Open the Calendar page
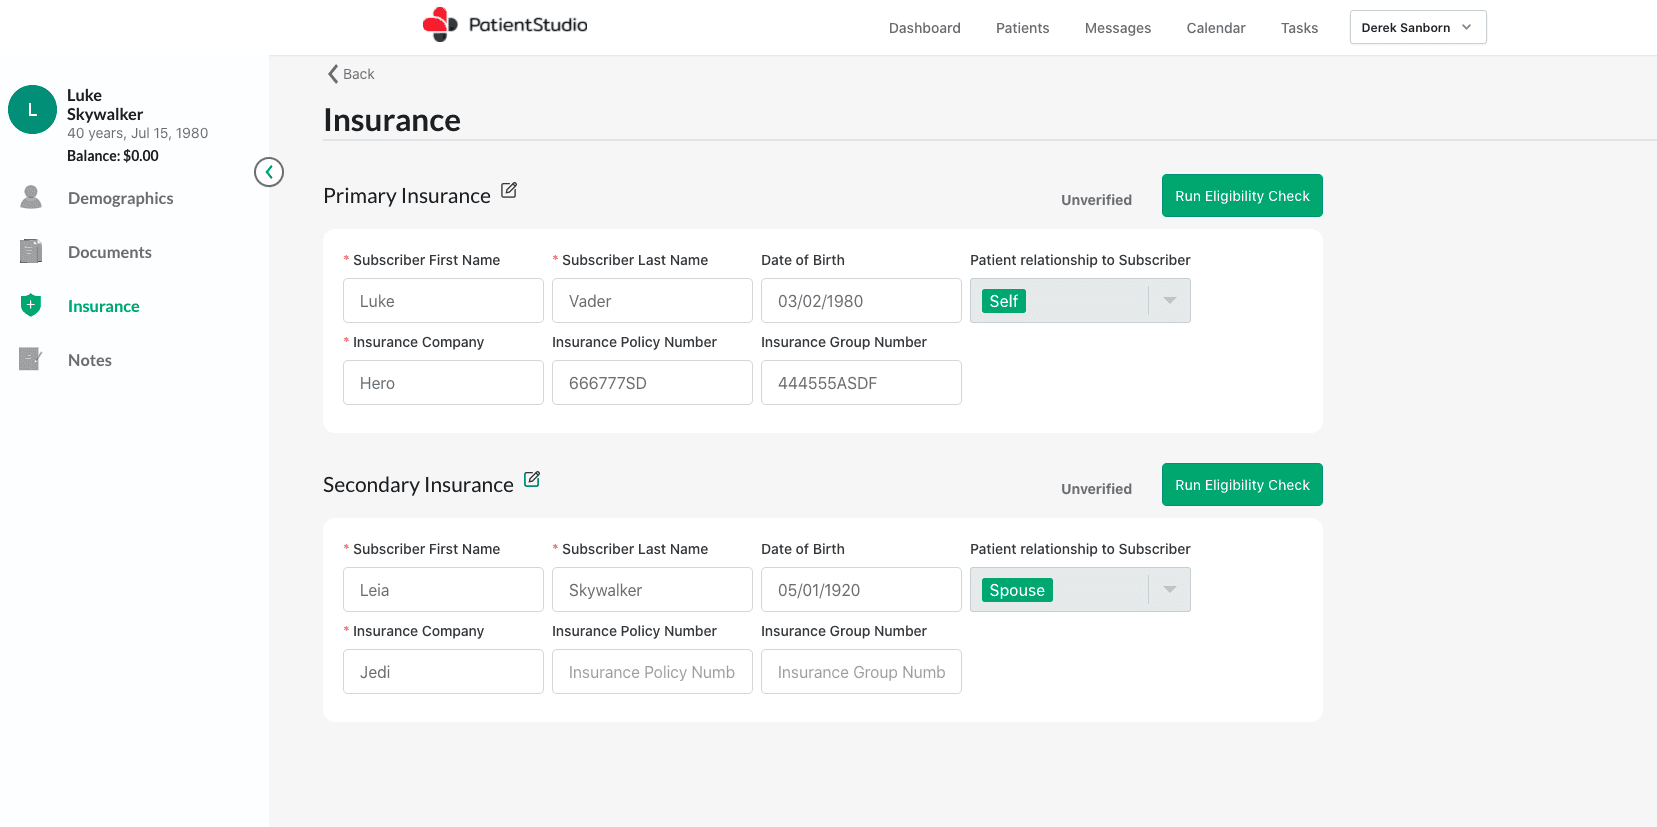Image resolution: width=1657 pixels, height=827 pixels. click(1216, 28)
